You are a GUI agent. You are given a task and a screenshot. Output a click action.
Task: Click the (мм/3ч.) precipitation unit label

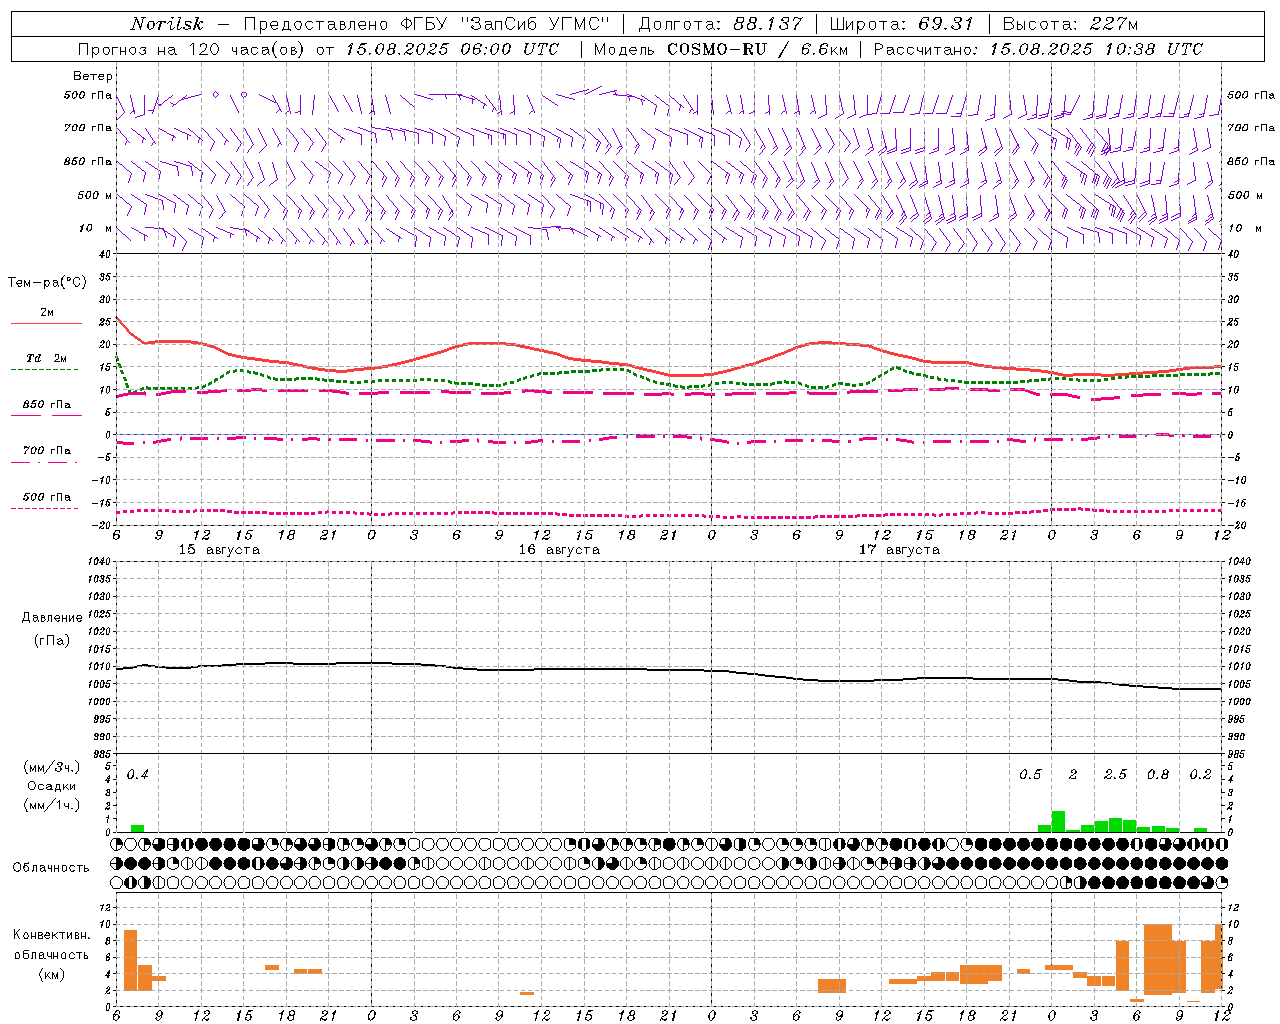(52, 767)
